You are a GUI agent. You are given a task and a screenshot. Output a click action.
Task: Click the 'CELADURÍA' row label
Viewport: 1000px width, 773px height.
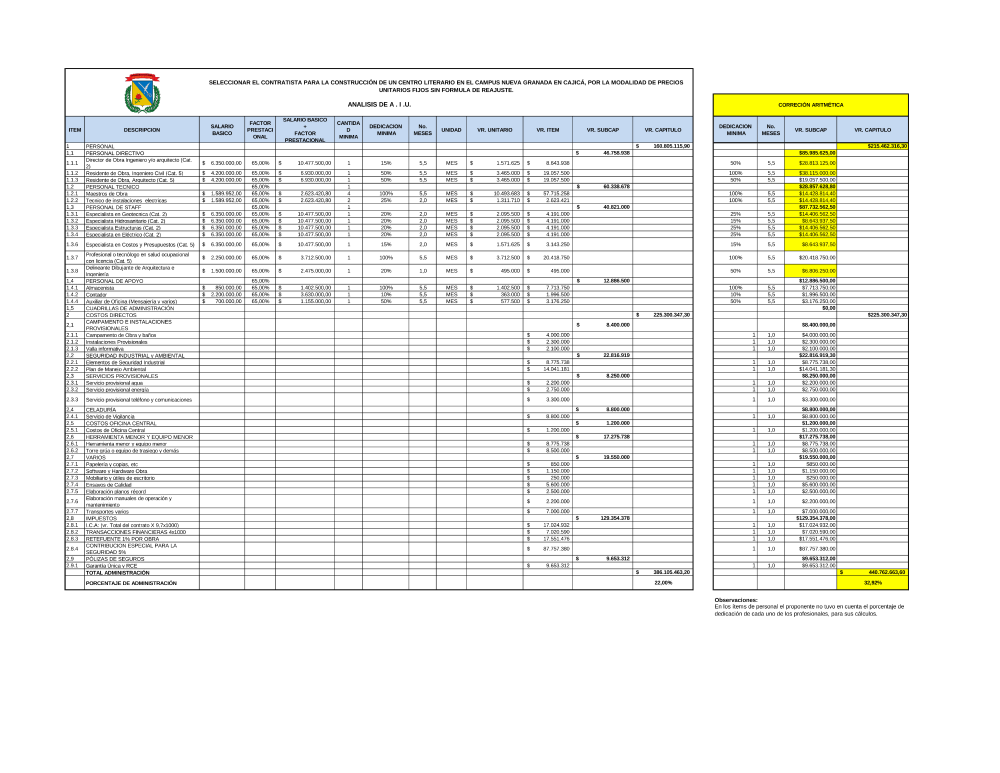tap(101, 409)
